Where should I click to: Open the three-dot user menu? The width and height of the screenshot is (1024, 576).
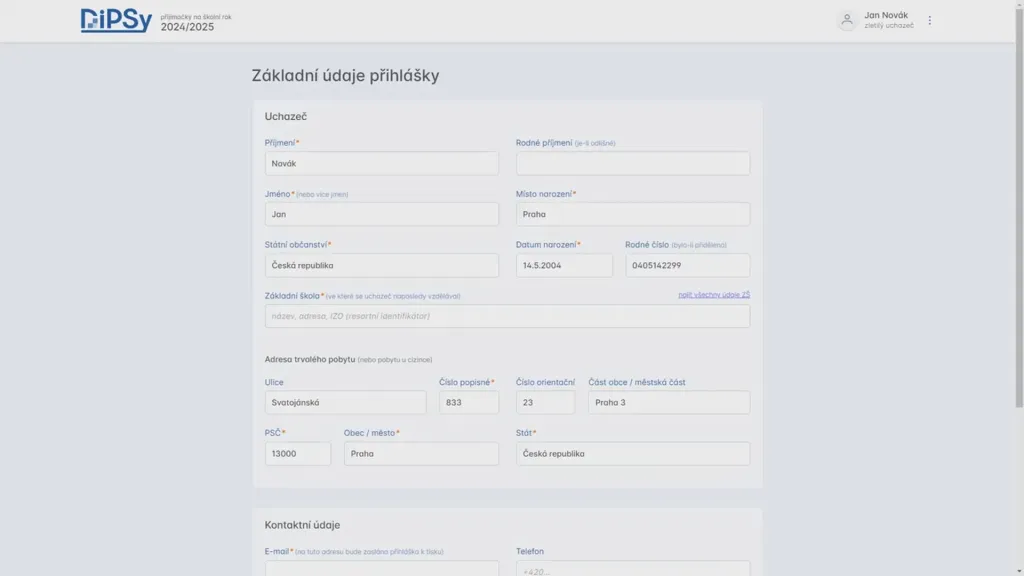(x=929, y=21)
